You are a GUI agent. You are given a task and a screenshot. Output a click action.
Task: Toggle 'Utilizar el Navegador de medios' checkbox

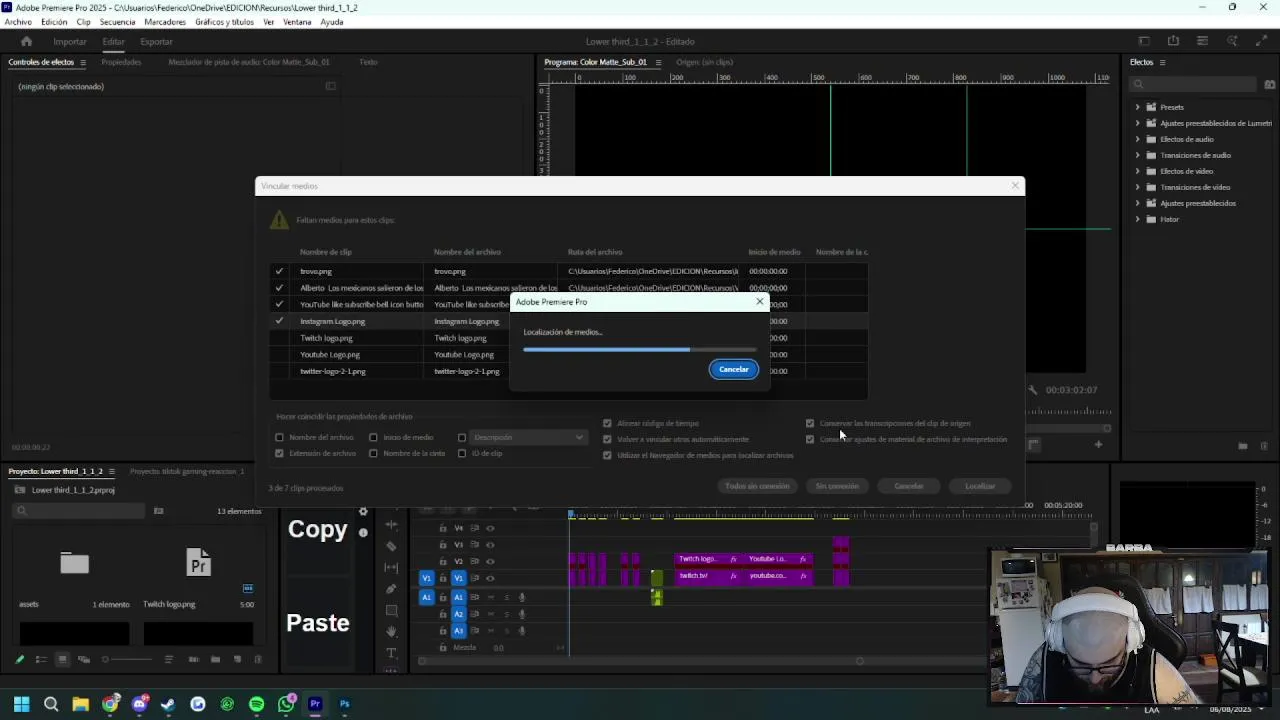pos(607,455)
